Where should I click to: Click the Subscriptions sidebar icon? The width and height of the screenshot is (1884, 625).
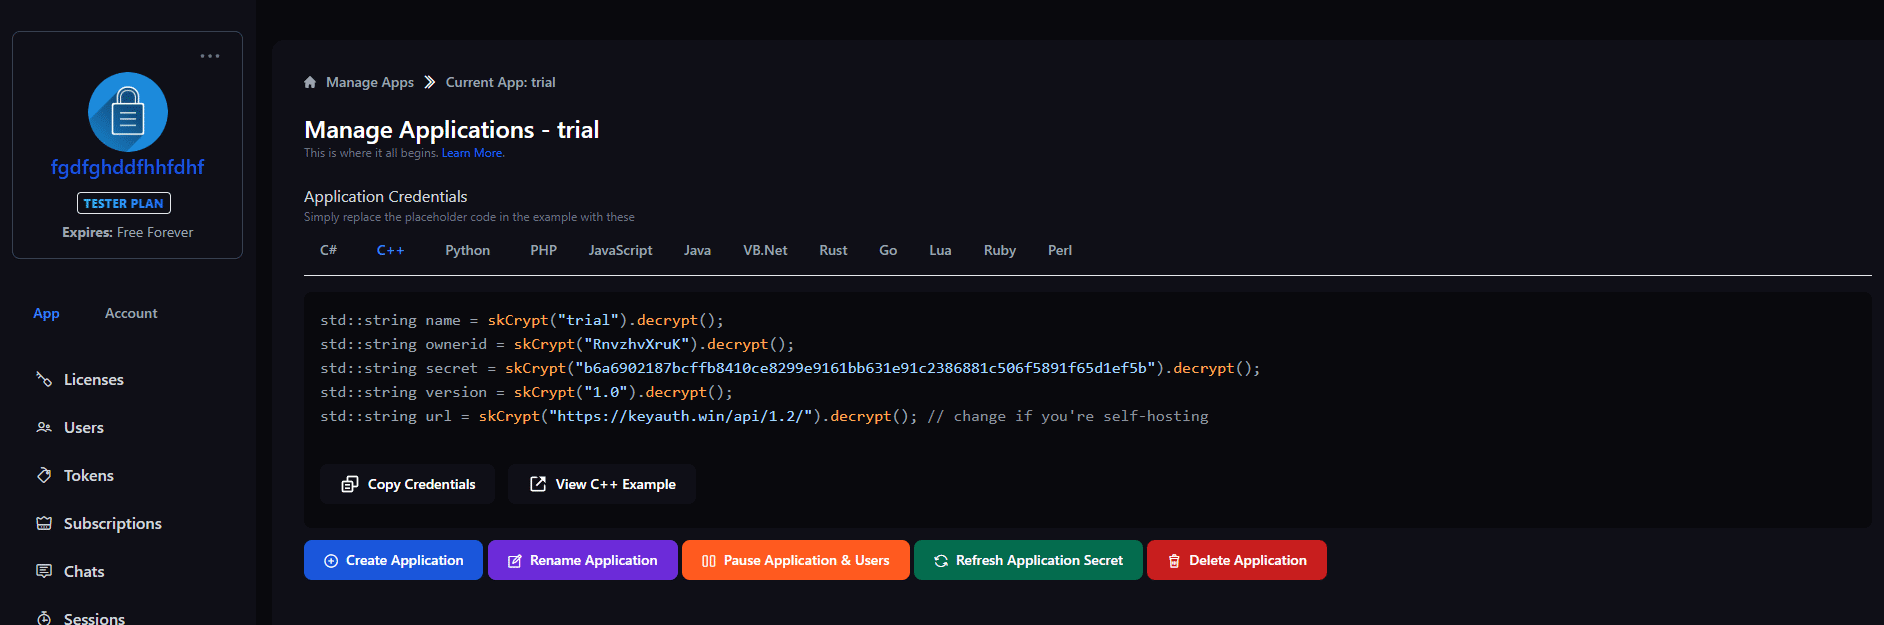pyautogui.click(x=44, y=523)
